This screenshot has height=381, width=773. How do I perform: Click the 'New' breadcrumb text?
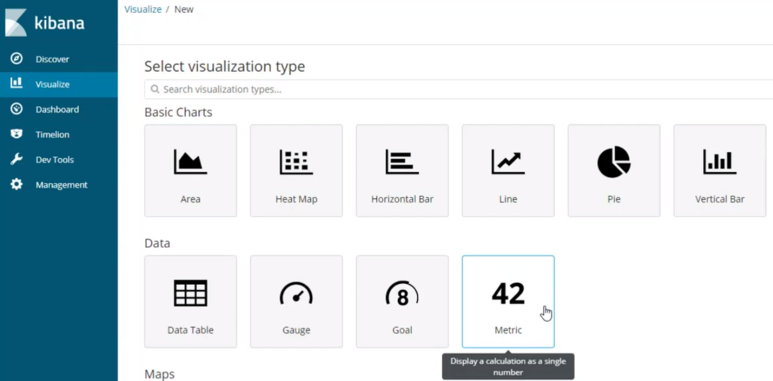pyautogui.click(x=184, y=9)
